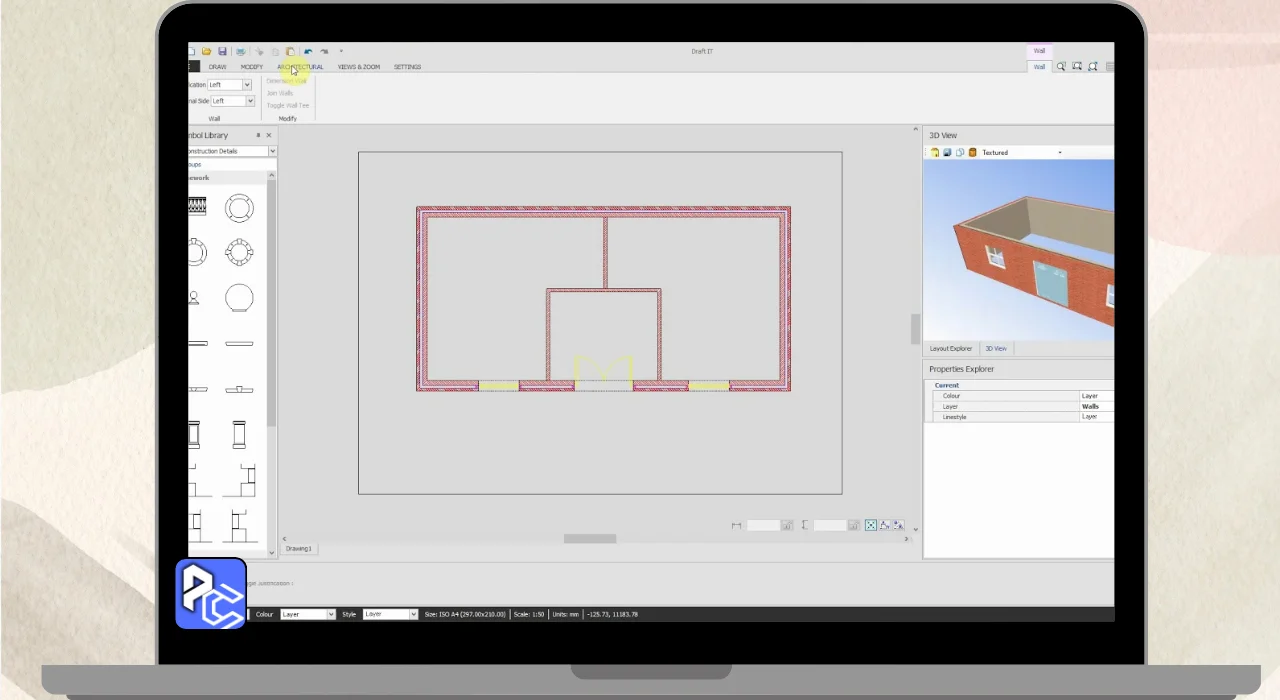Pin the Symbol Library panel
Viewport: 1280px width, 700px height.
(x=258, y=135)
